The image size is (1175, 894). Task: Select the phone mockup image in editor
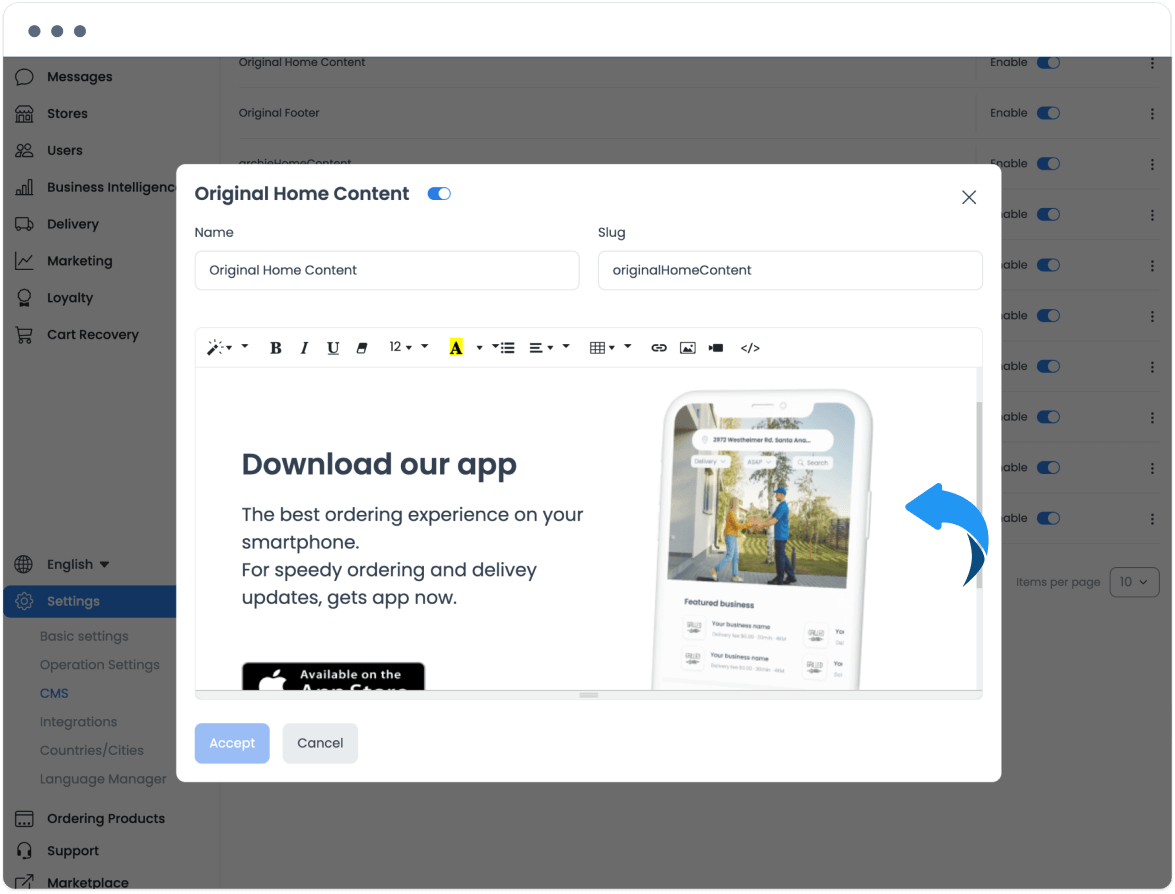(x=764, y=540)
